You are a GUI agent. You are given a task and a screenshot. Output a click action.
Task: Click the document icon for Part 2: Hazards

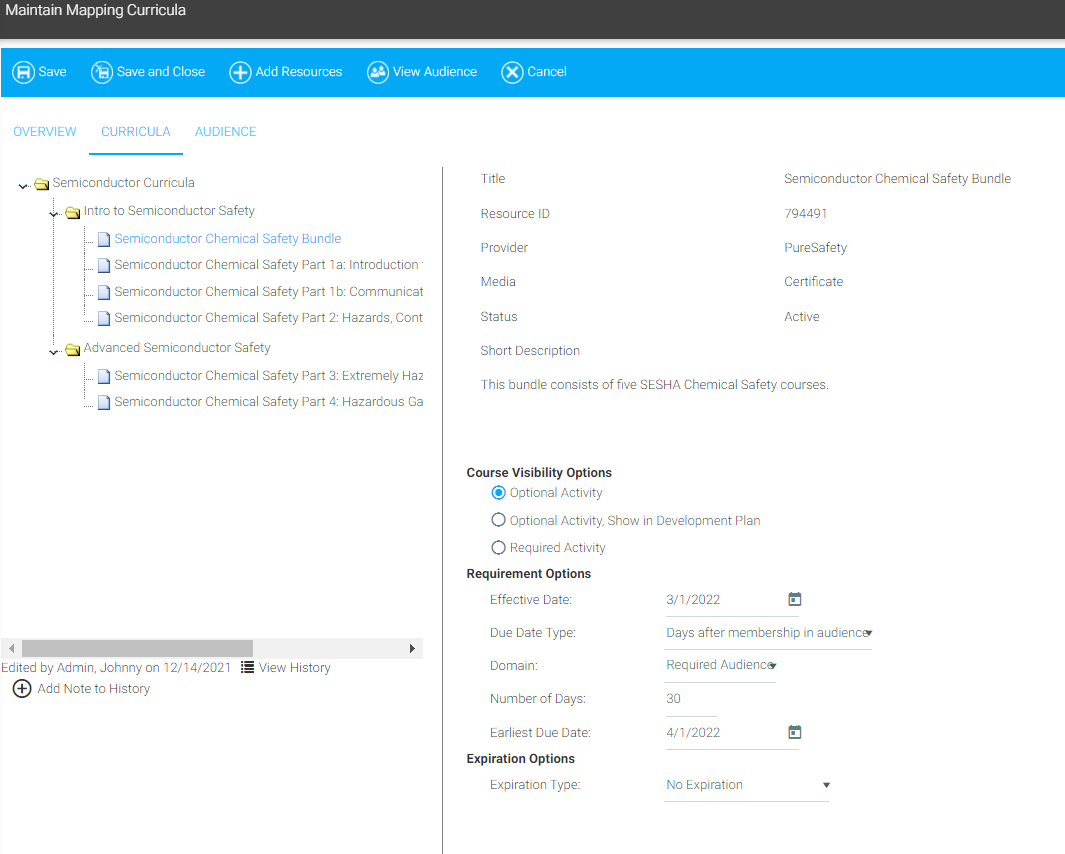104,318
